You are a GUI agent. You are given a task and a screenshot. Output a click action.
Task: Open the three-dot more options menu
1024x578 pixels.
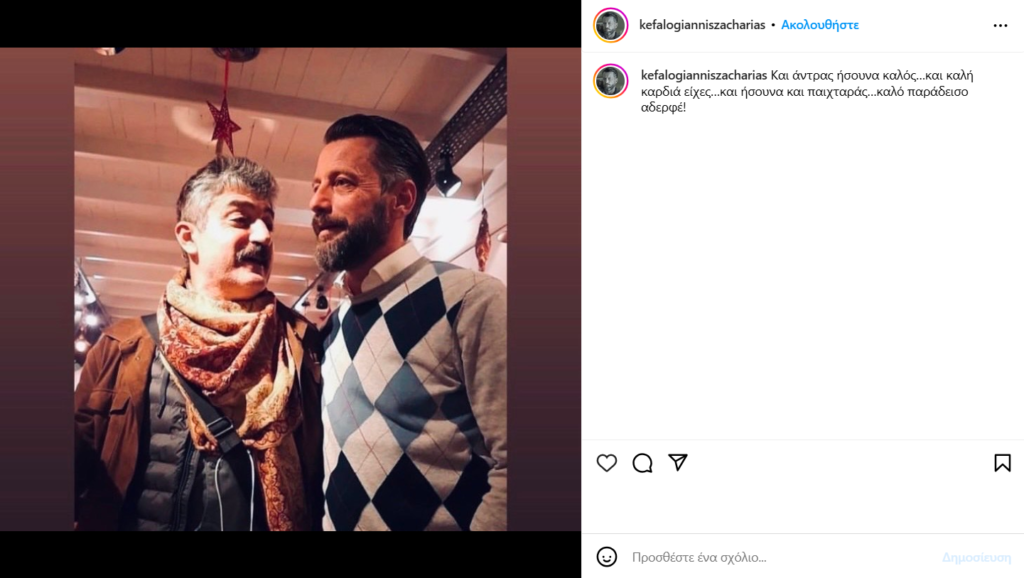(x=1000, y=25)
